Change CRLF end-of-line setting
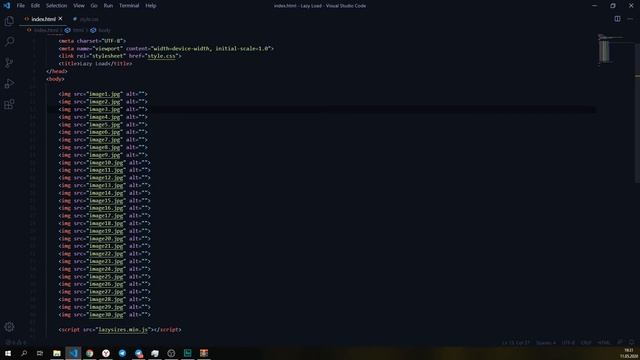The image size is (640, 360). coord(586,342)
